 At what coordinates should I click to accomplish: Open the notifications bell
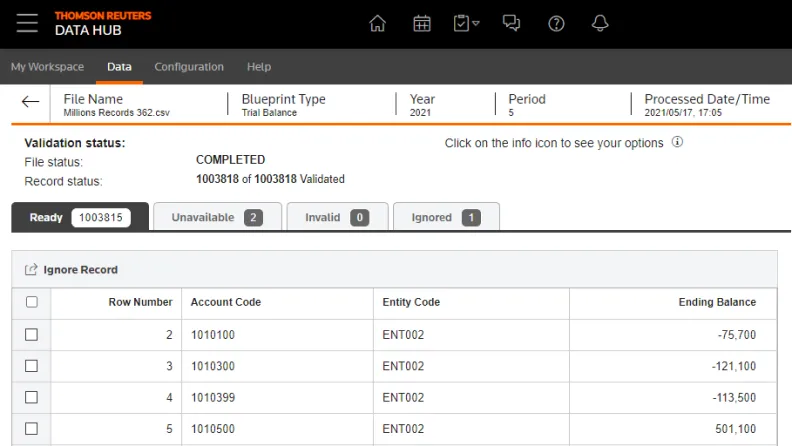click(x=600, y=23)
